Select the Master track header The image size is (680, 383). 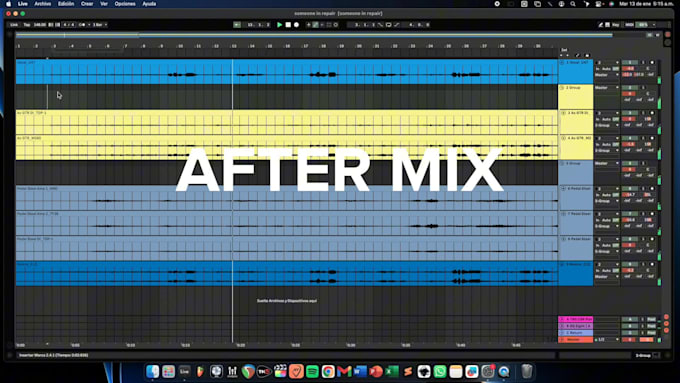[575, 340]
